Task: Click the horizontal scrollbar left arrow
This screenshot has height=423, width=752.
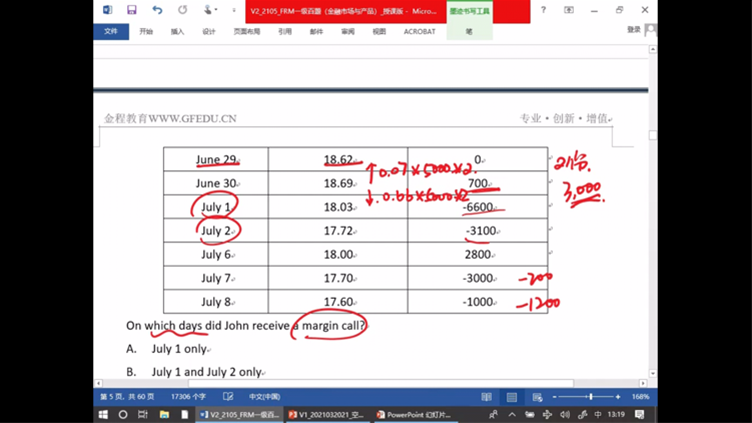Action: pos(98,383)
